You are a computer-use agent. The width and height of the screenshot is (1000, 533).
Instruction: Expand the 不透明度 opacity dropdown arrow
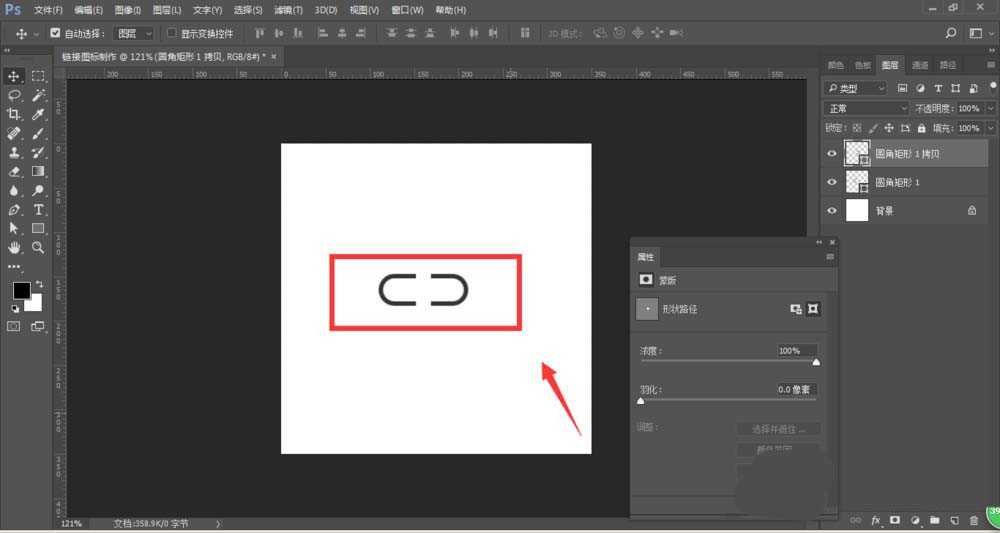click(991, 108)
